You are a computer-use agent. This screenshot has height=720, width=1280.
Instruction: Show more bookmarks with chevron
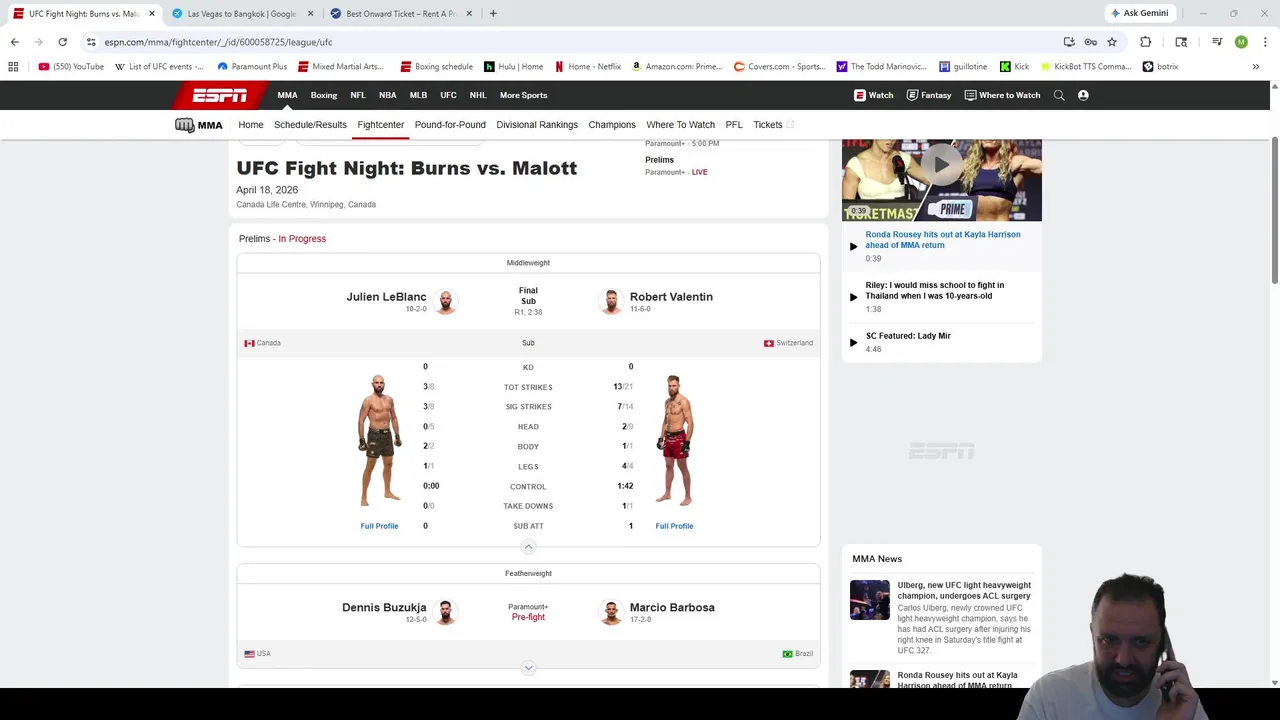click(x=1256, y=67)
